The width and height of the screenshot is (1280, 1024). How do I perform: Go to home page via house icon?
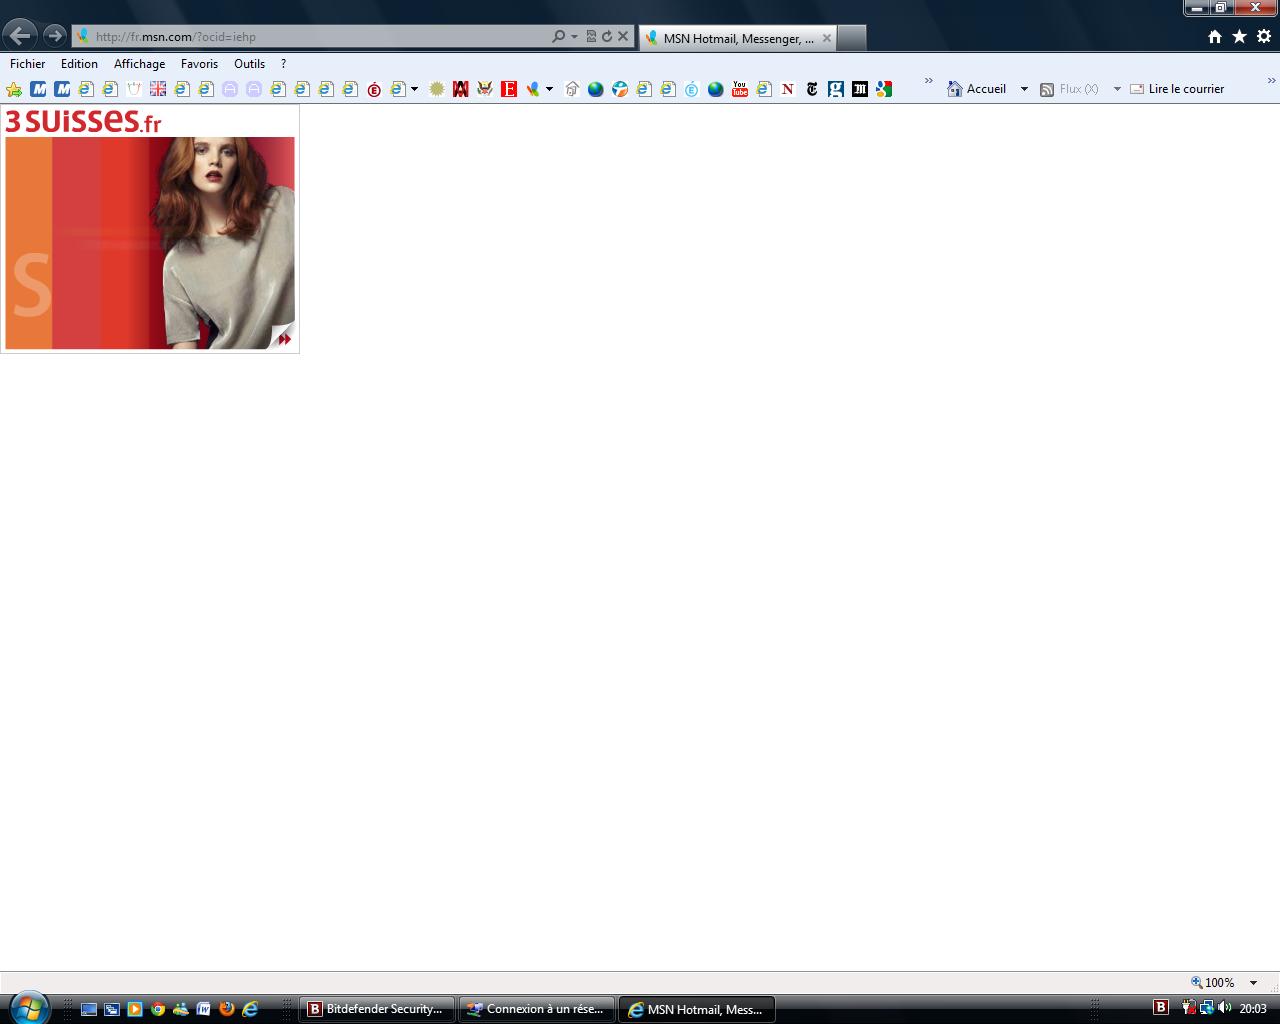coord(1215,36)
